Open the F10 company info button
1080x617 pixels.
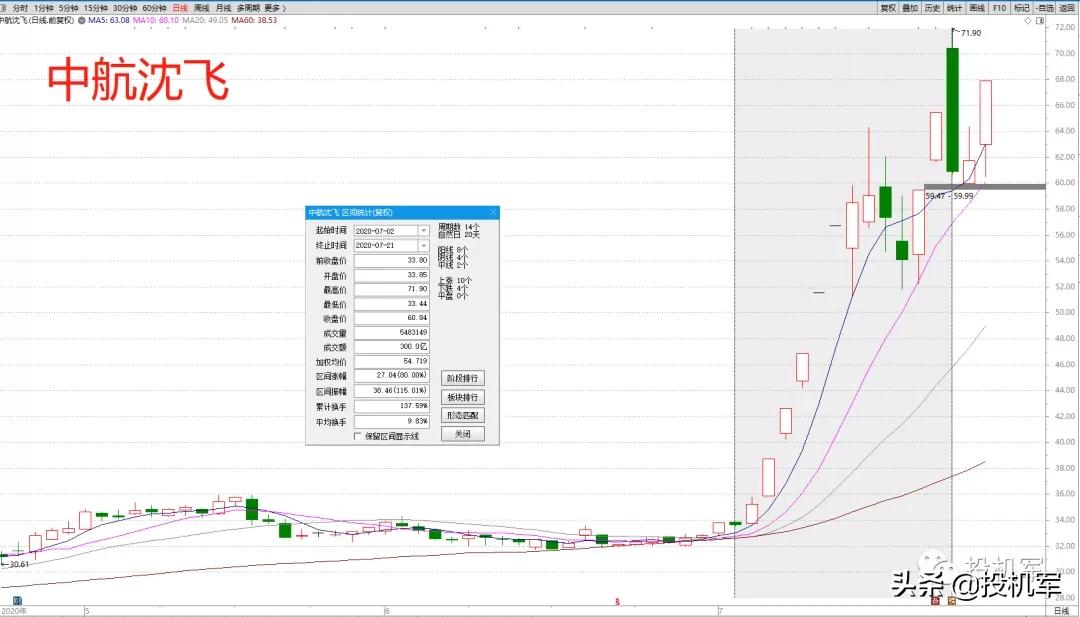pyautogui.click(x=999, y=8)
